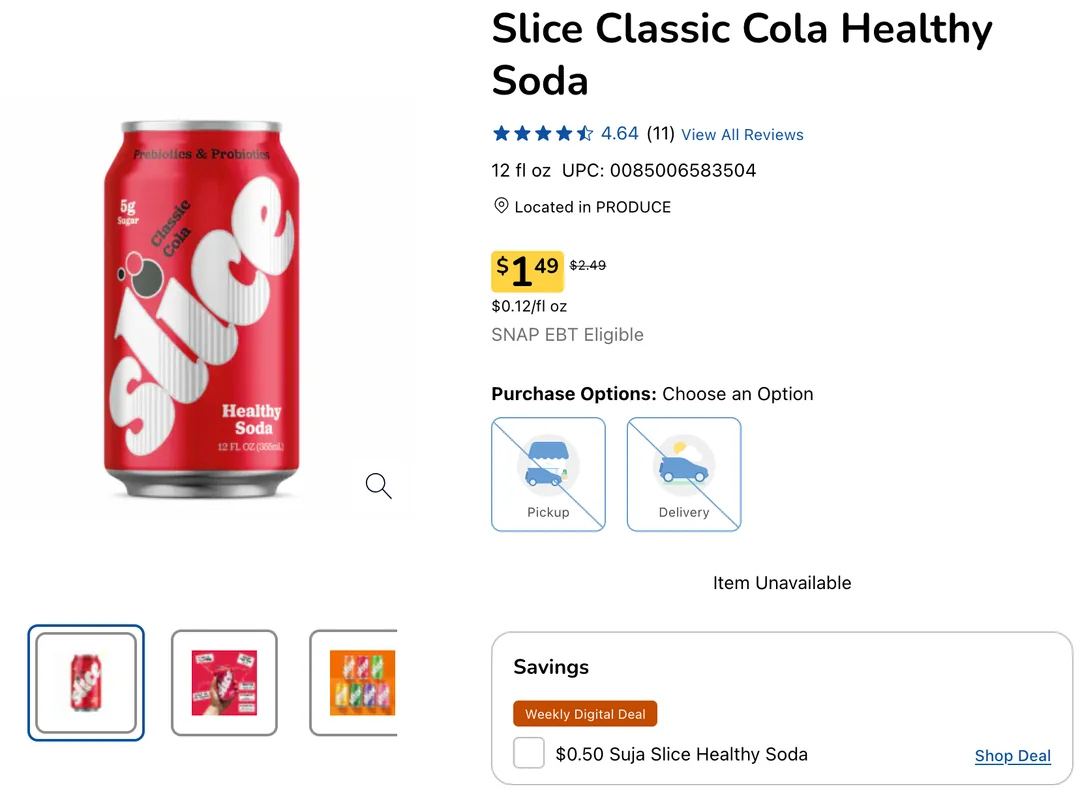Select the second pink promo thumbnail
The image size is (1080, 795).
pyautogui.click(x=224, y=683)
